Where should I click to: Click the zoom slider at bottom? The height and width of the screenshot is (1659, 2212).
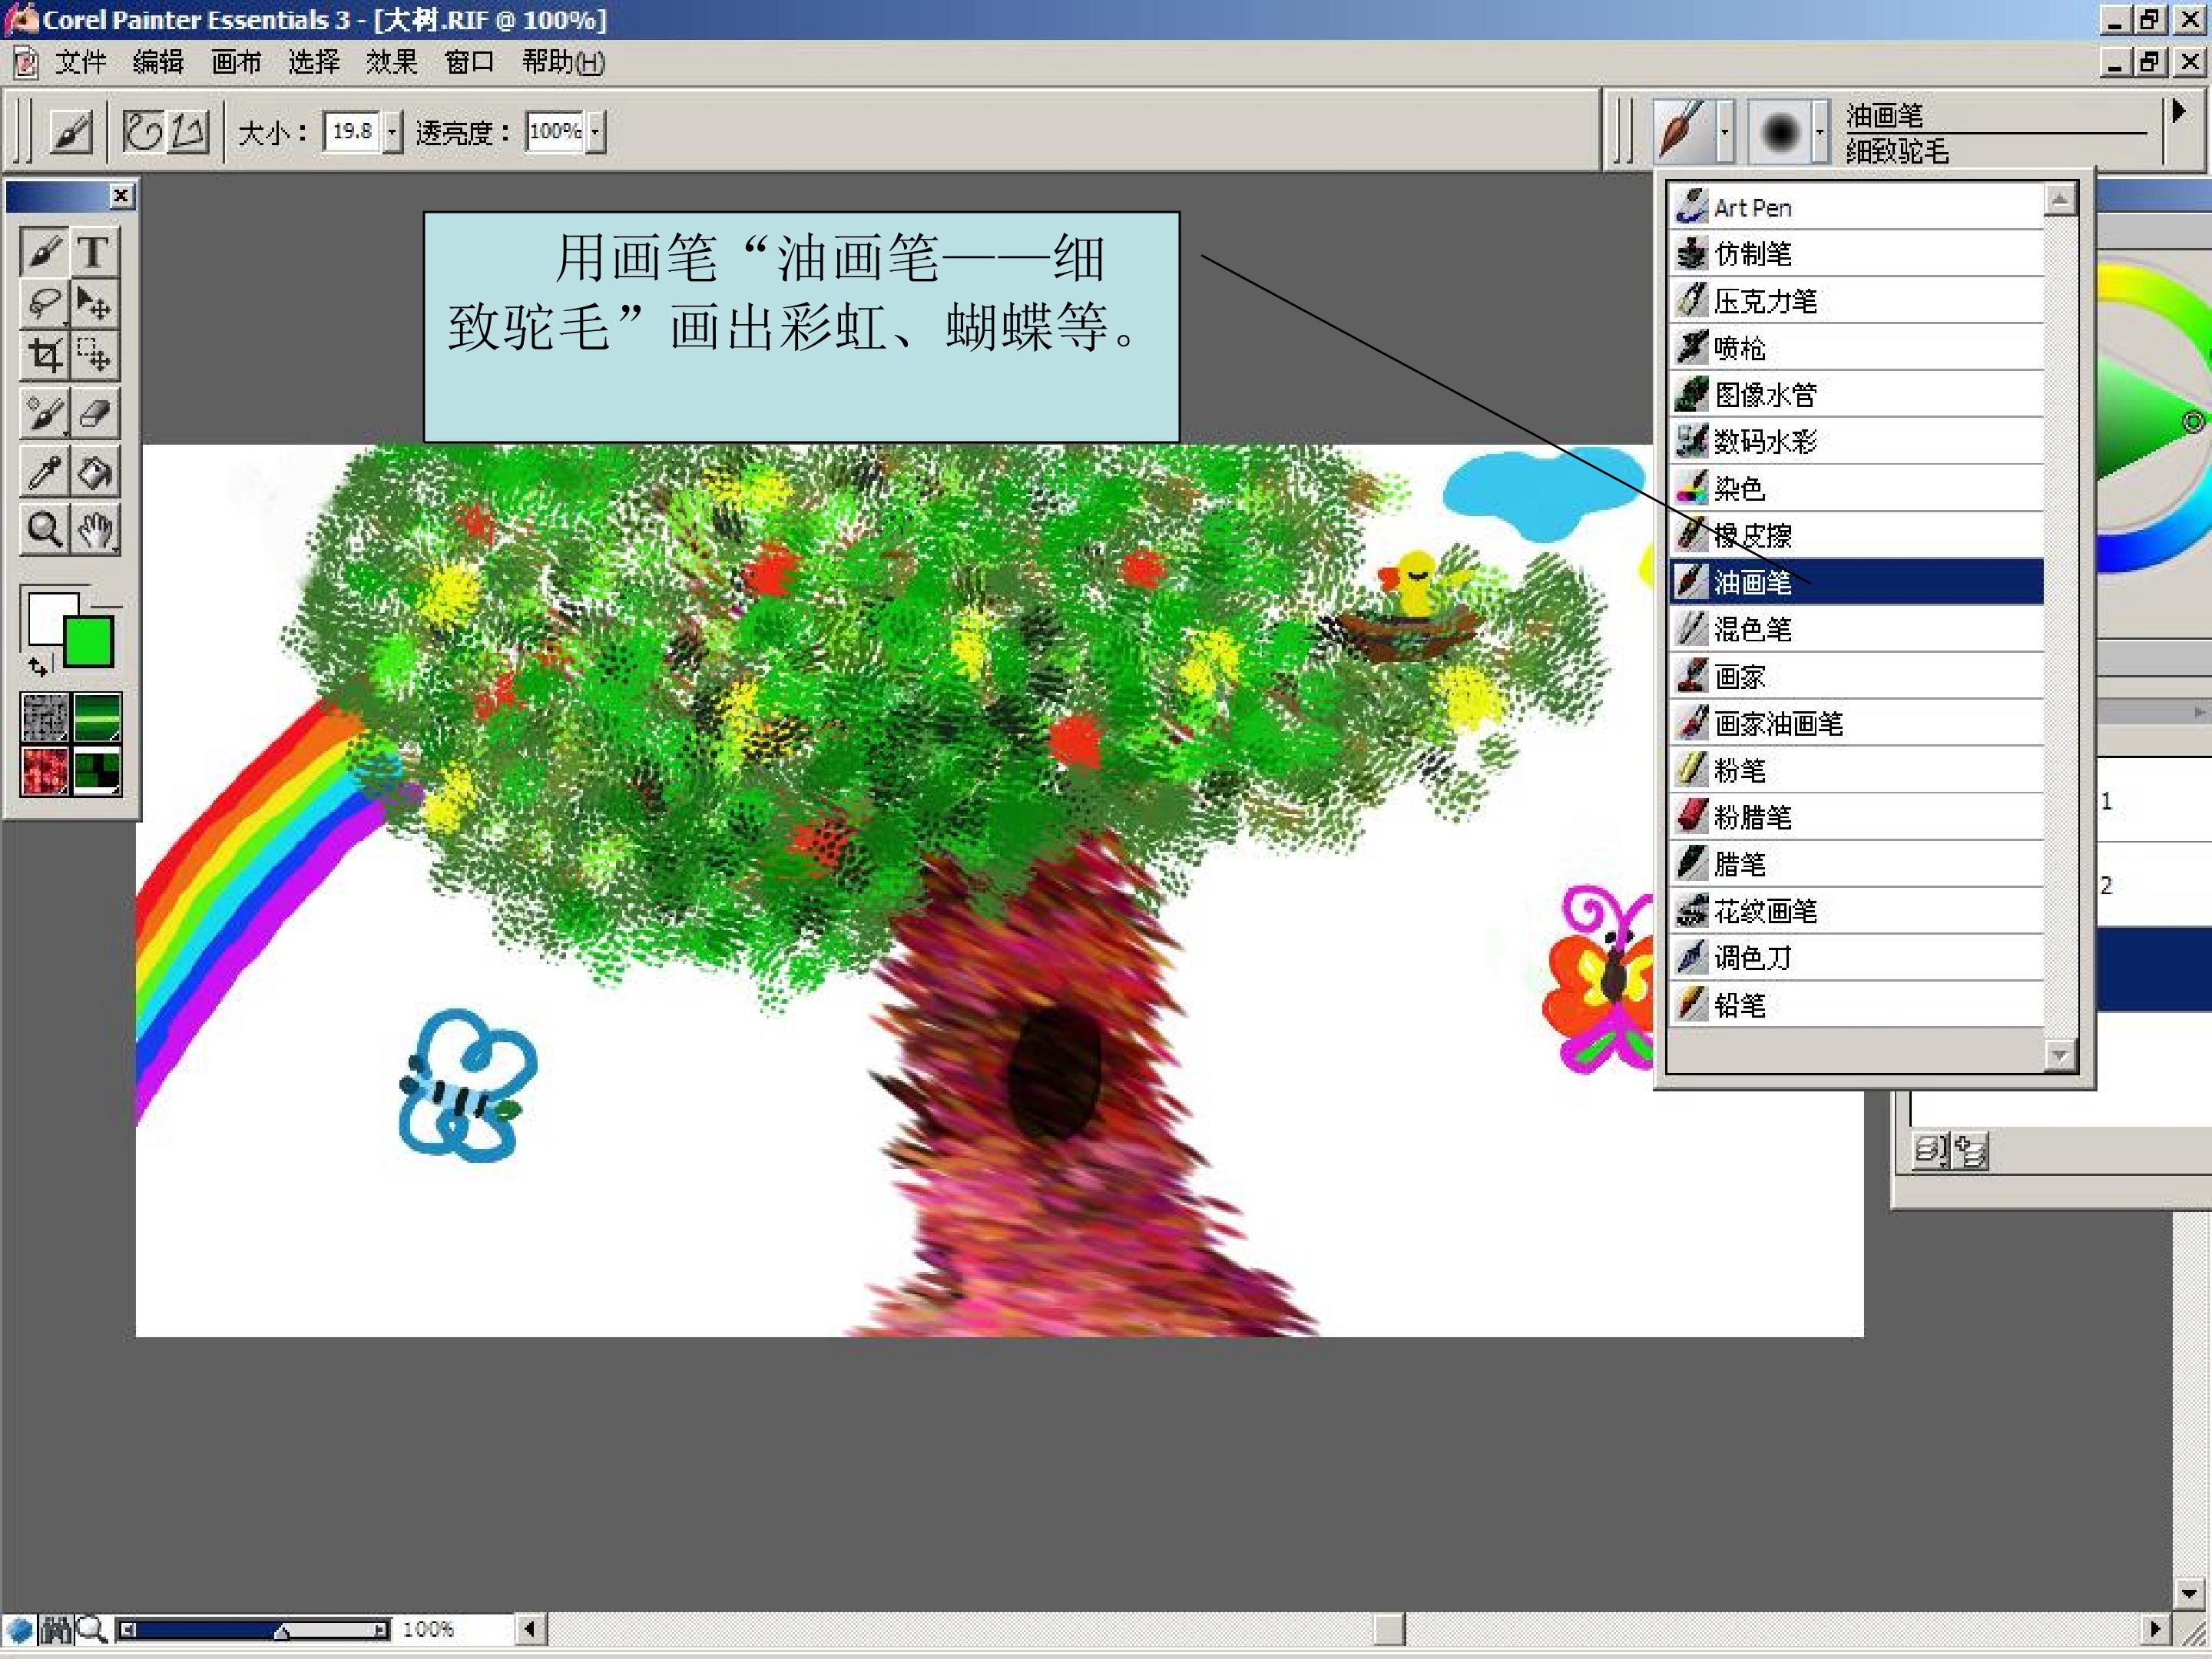(254, 1630)
